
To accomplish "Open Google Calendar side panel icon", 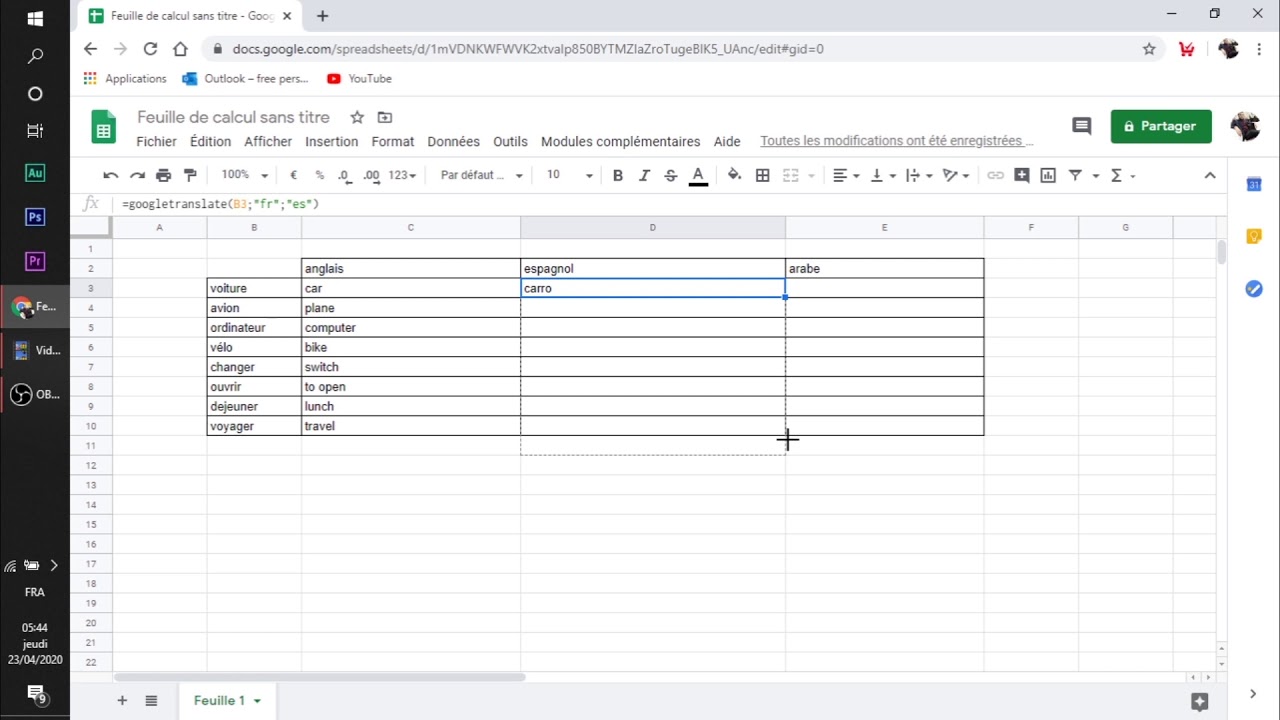I will (x=1253, y=184).
